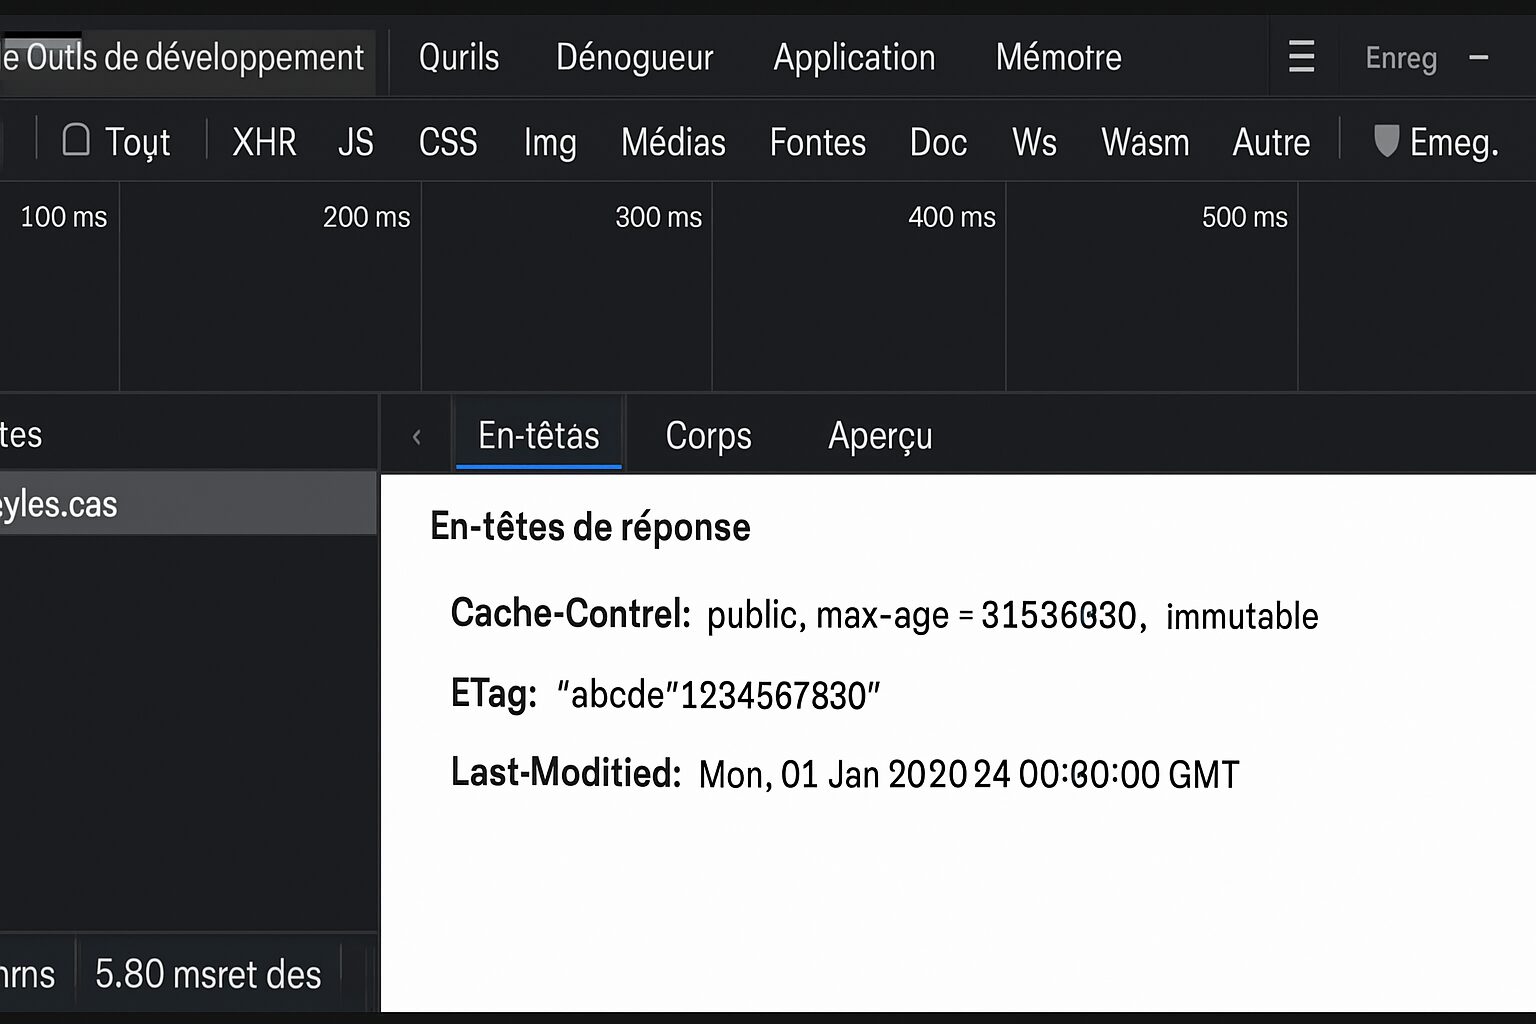Image resolution: width=1536 pixels, height=1024 pixels.
Task: Click the icon left of Toụt
Action: coord(76,140)
